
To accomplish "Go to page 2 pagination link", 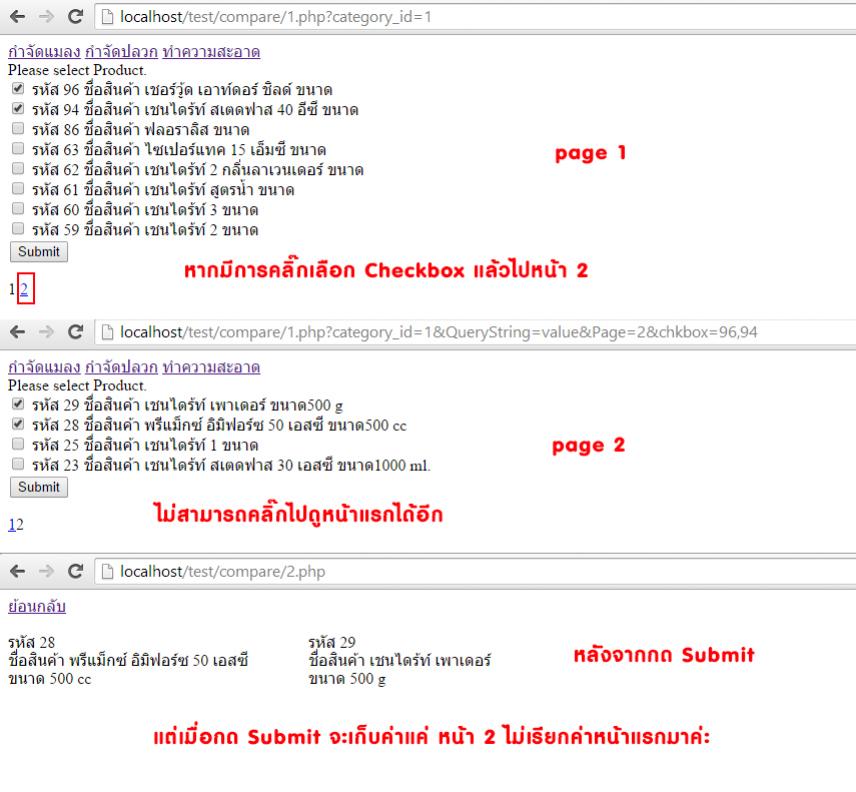I will 24,289.
